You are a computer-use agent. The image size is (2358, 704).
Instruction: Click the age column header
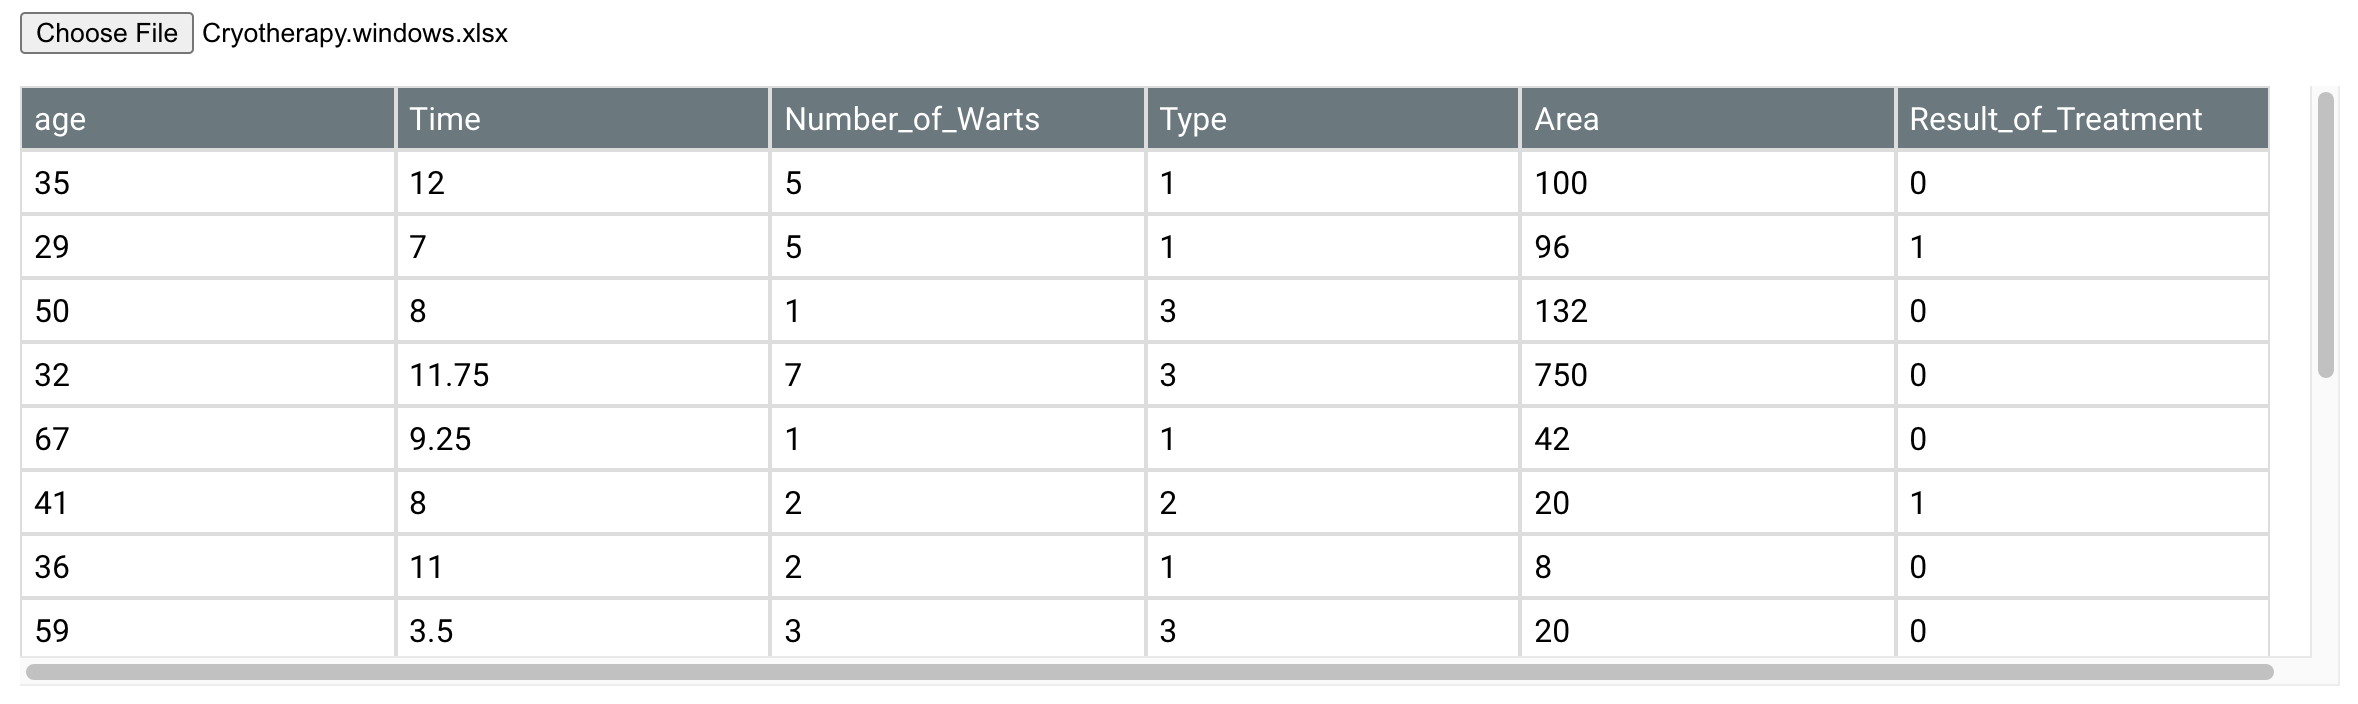pos(60,118)
